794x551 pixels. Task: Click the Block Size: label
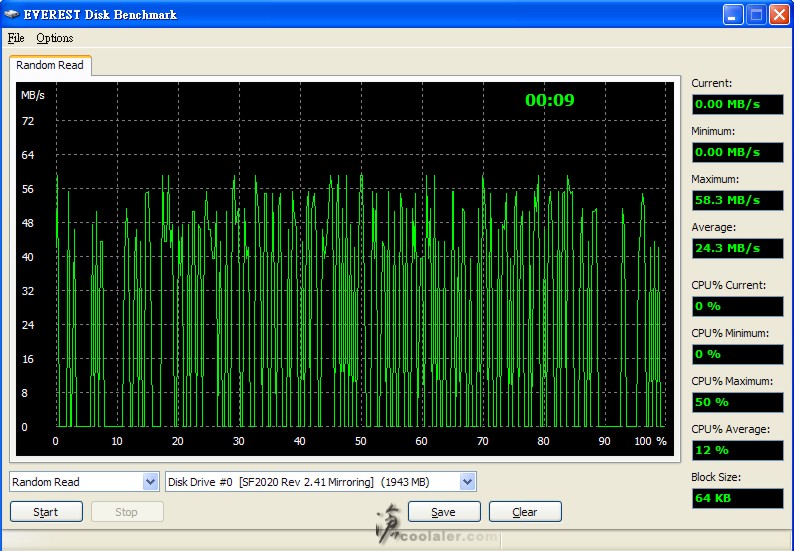point(716,477)
